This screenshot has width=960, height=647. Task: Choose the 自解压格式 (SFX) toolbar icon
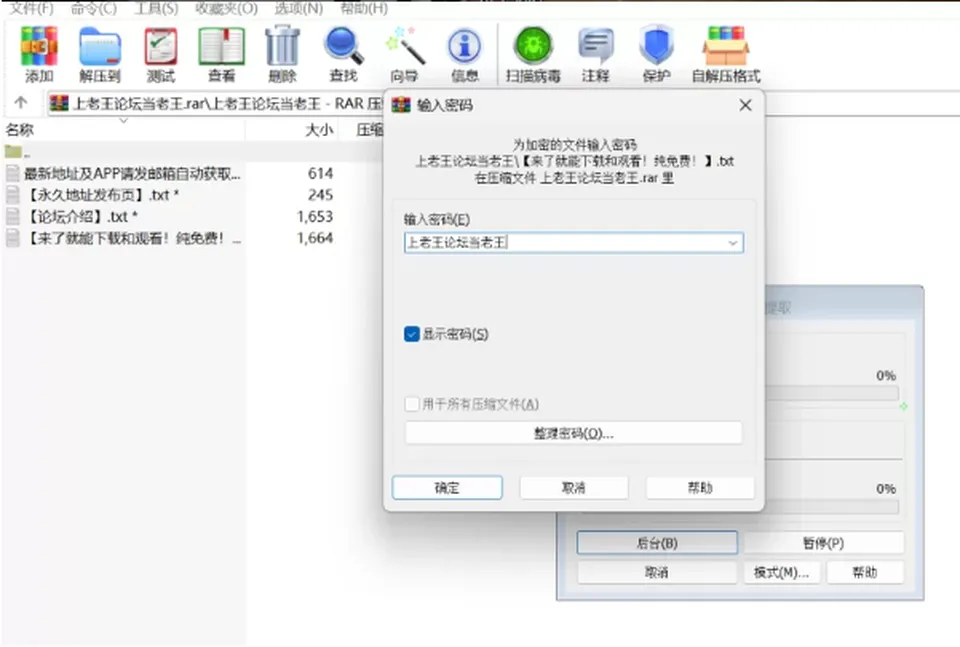point(726,54)
